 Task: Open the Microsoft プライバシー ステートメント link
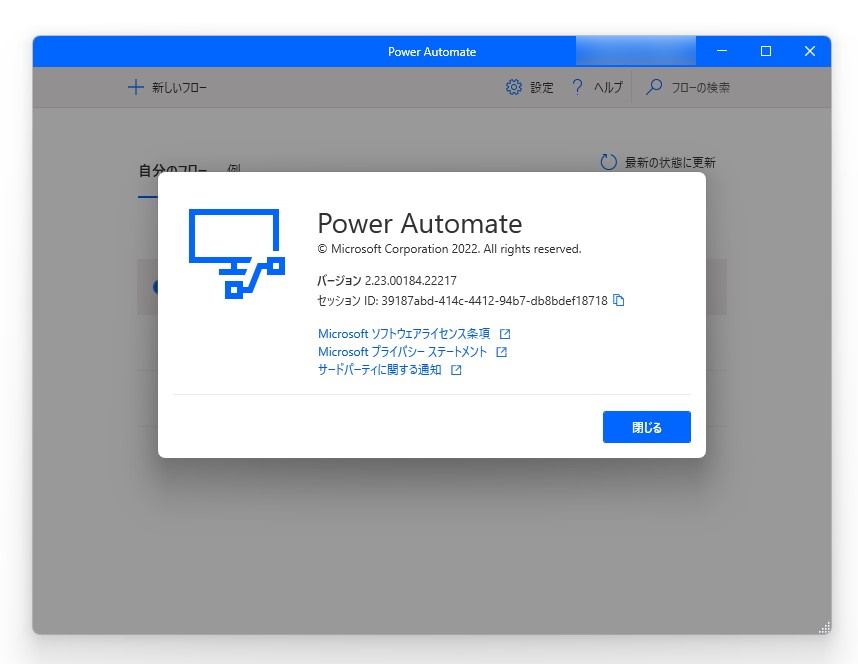tap(398, 351)
